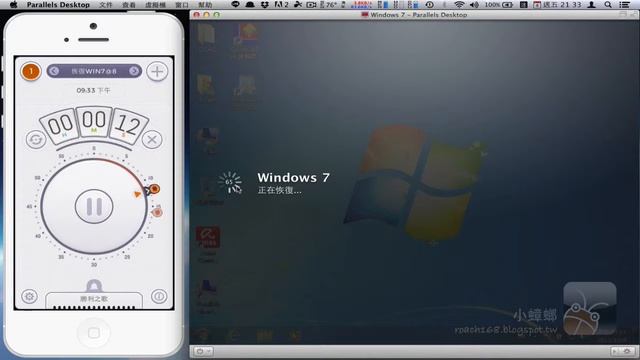Click the loading spinner beside Windows 7
This screenshot has width=640, height=360.
click(x=230, y=182)
